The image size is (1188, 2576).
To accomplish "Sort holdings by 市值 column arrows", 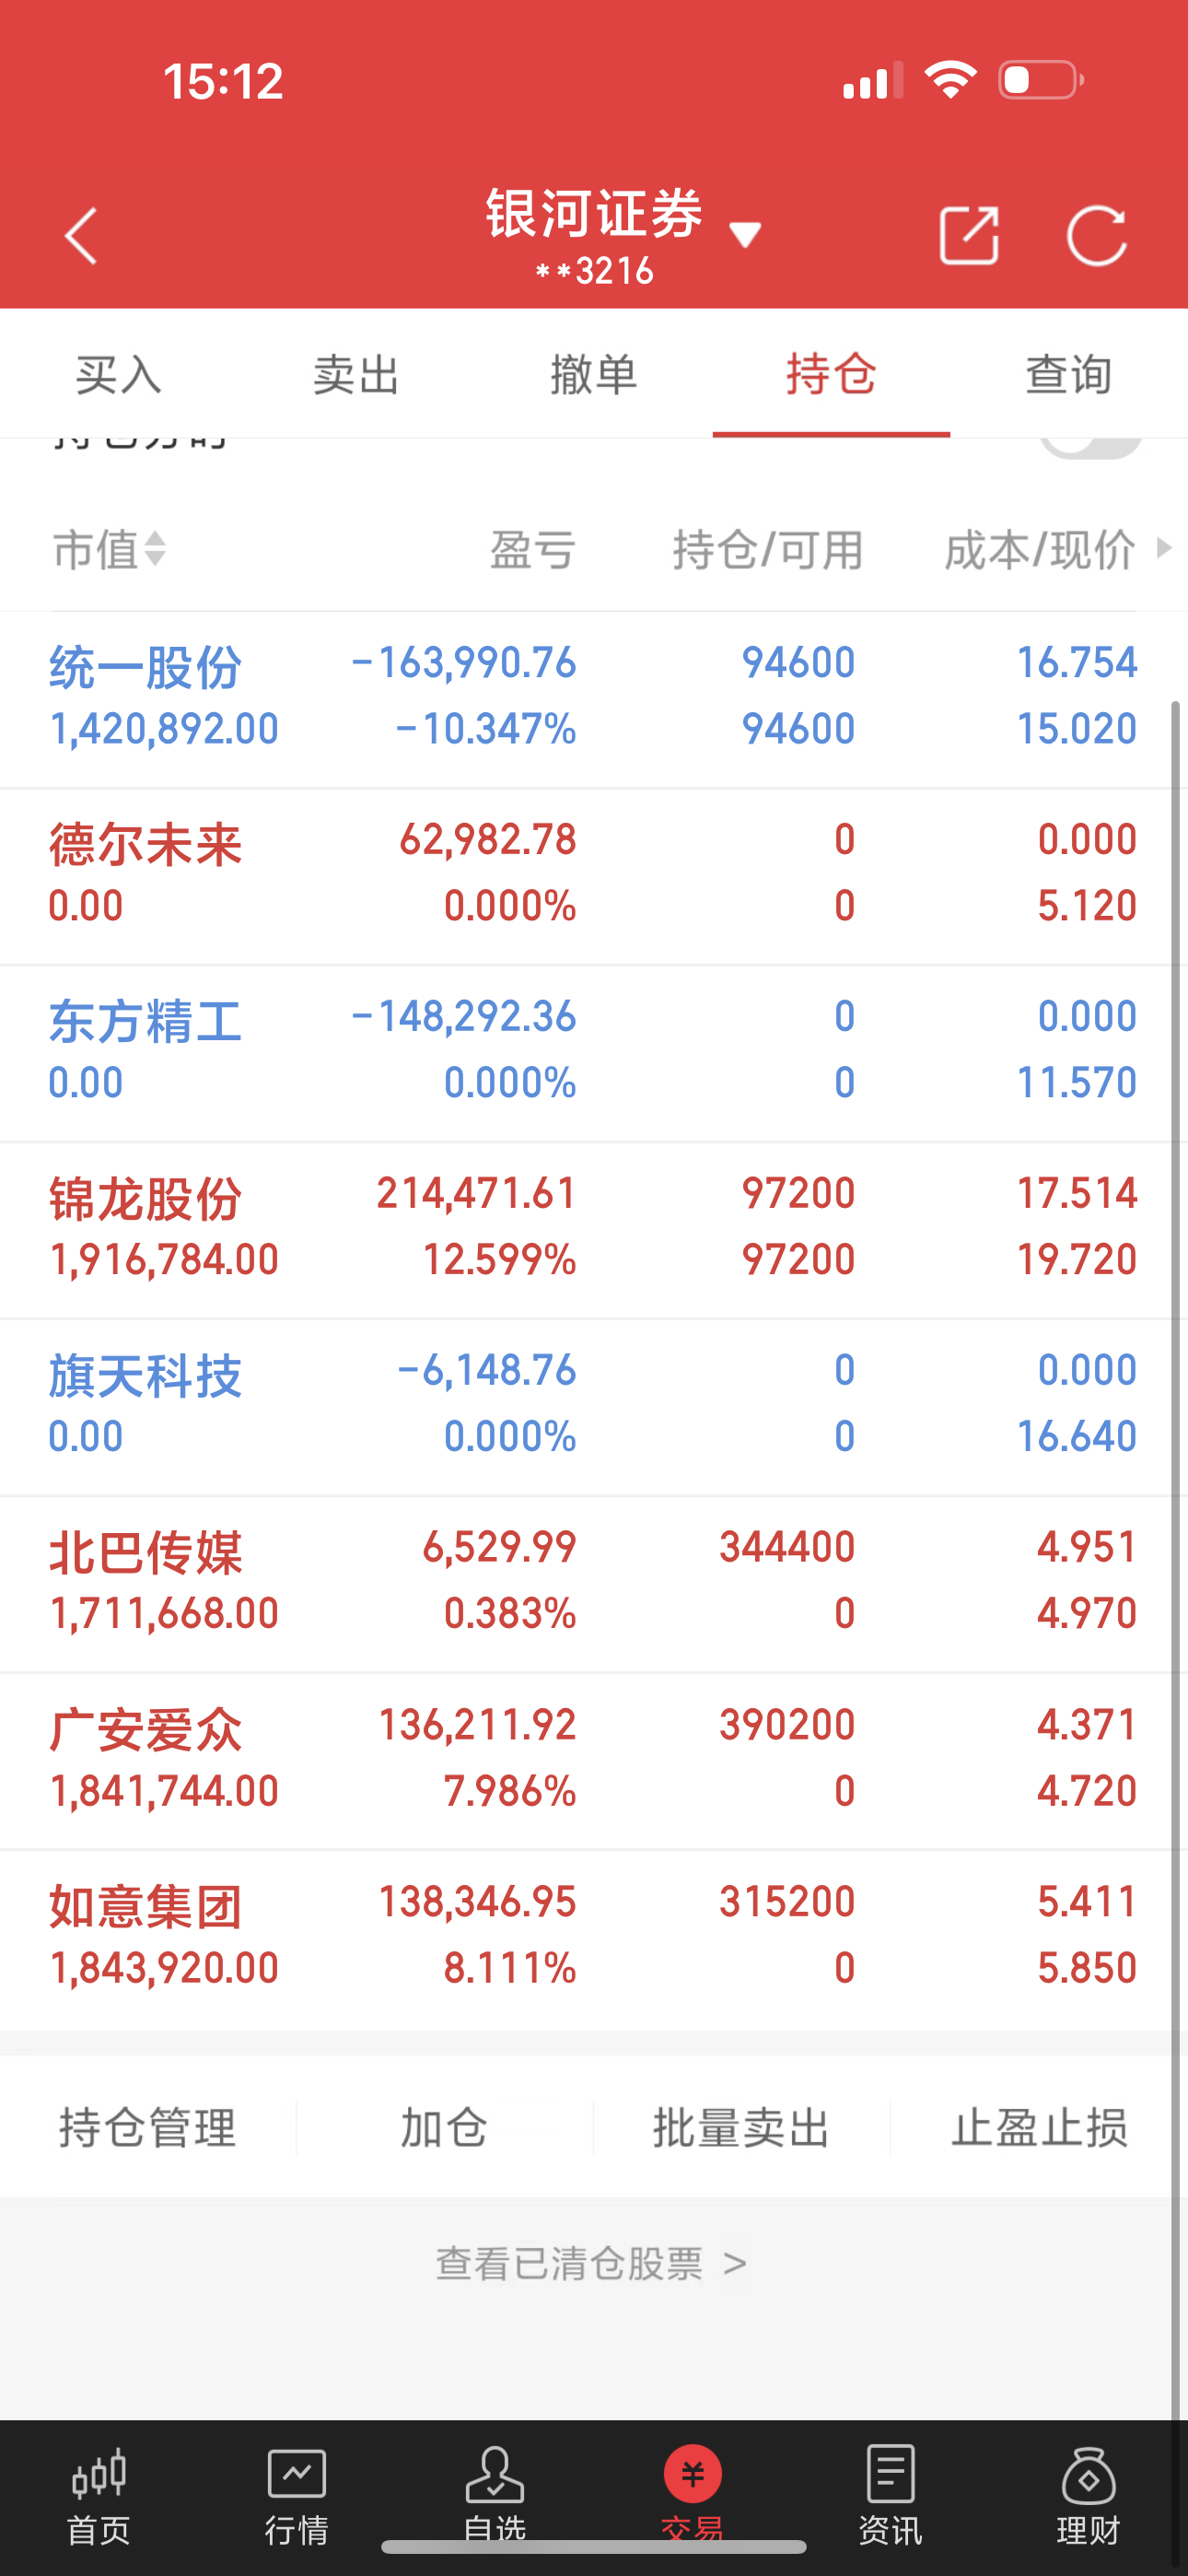I will pyautogui.click(x=155, y=549).
